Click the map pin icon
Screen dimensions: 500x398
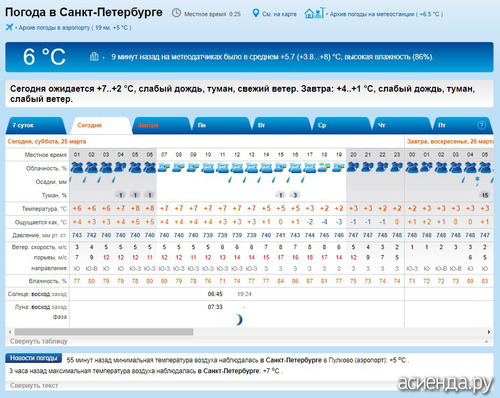[255, 13]
